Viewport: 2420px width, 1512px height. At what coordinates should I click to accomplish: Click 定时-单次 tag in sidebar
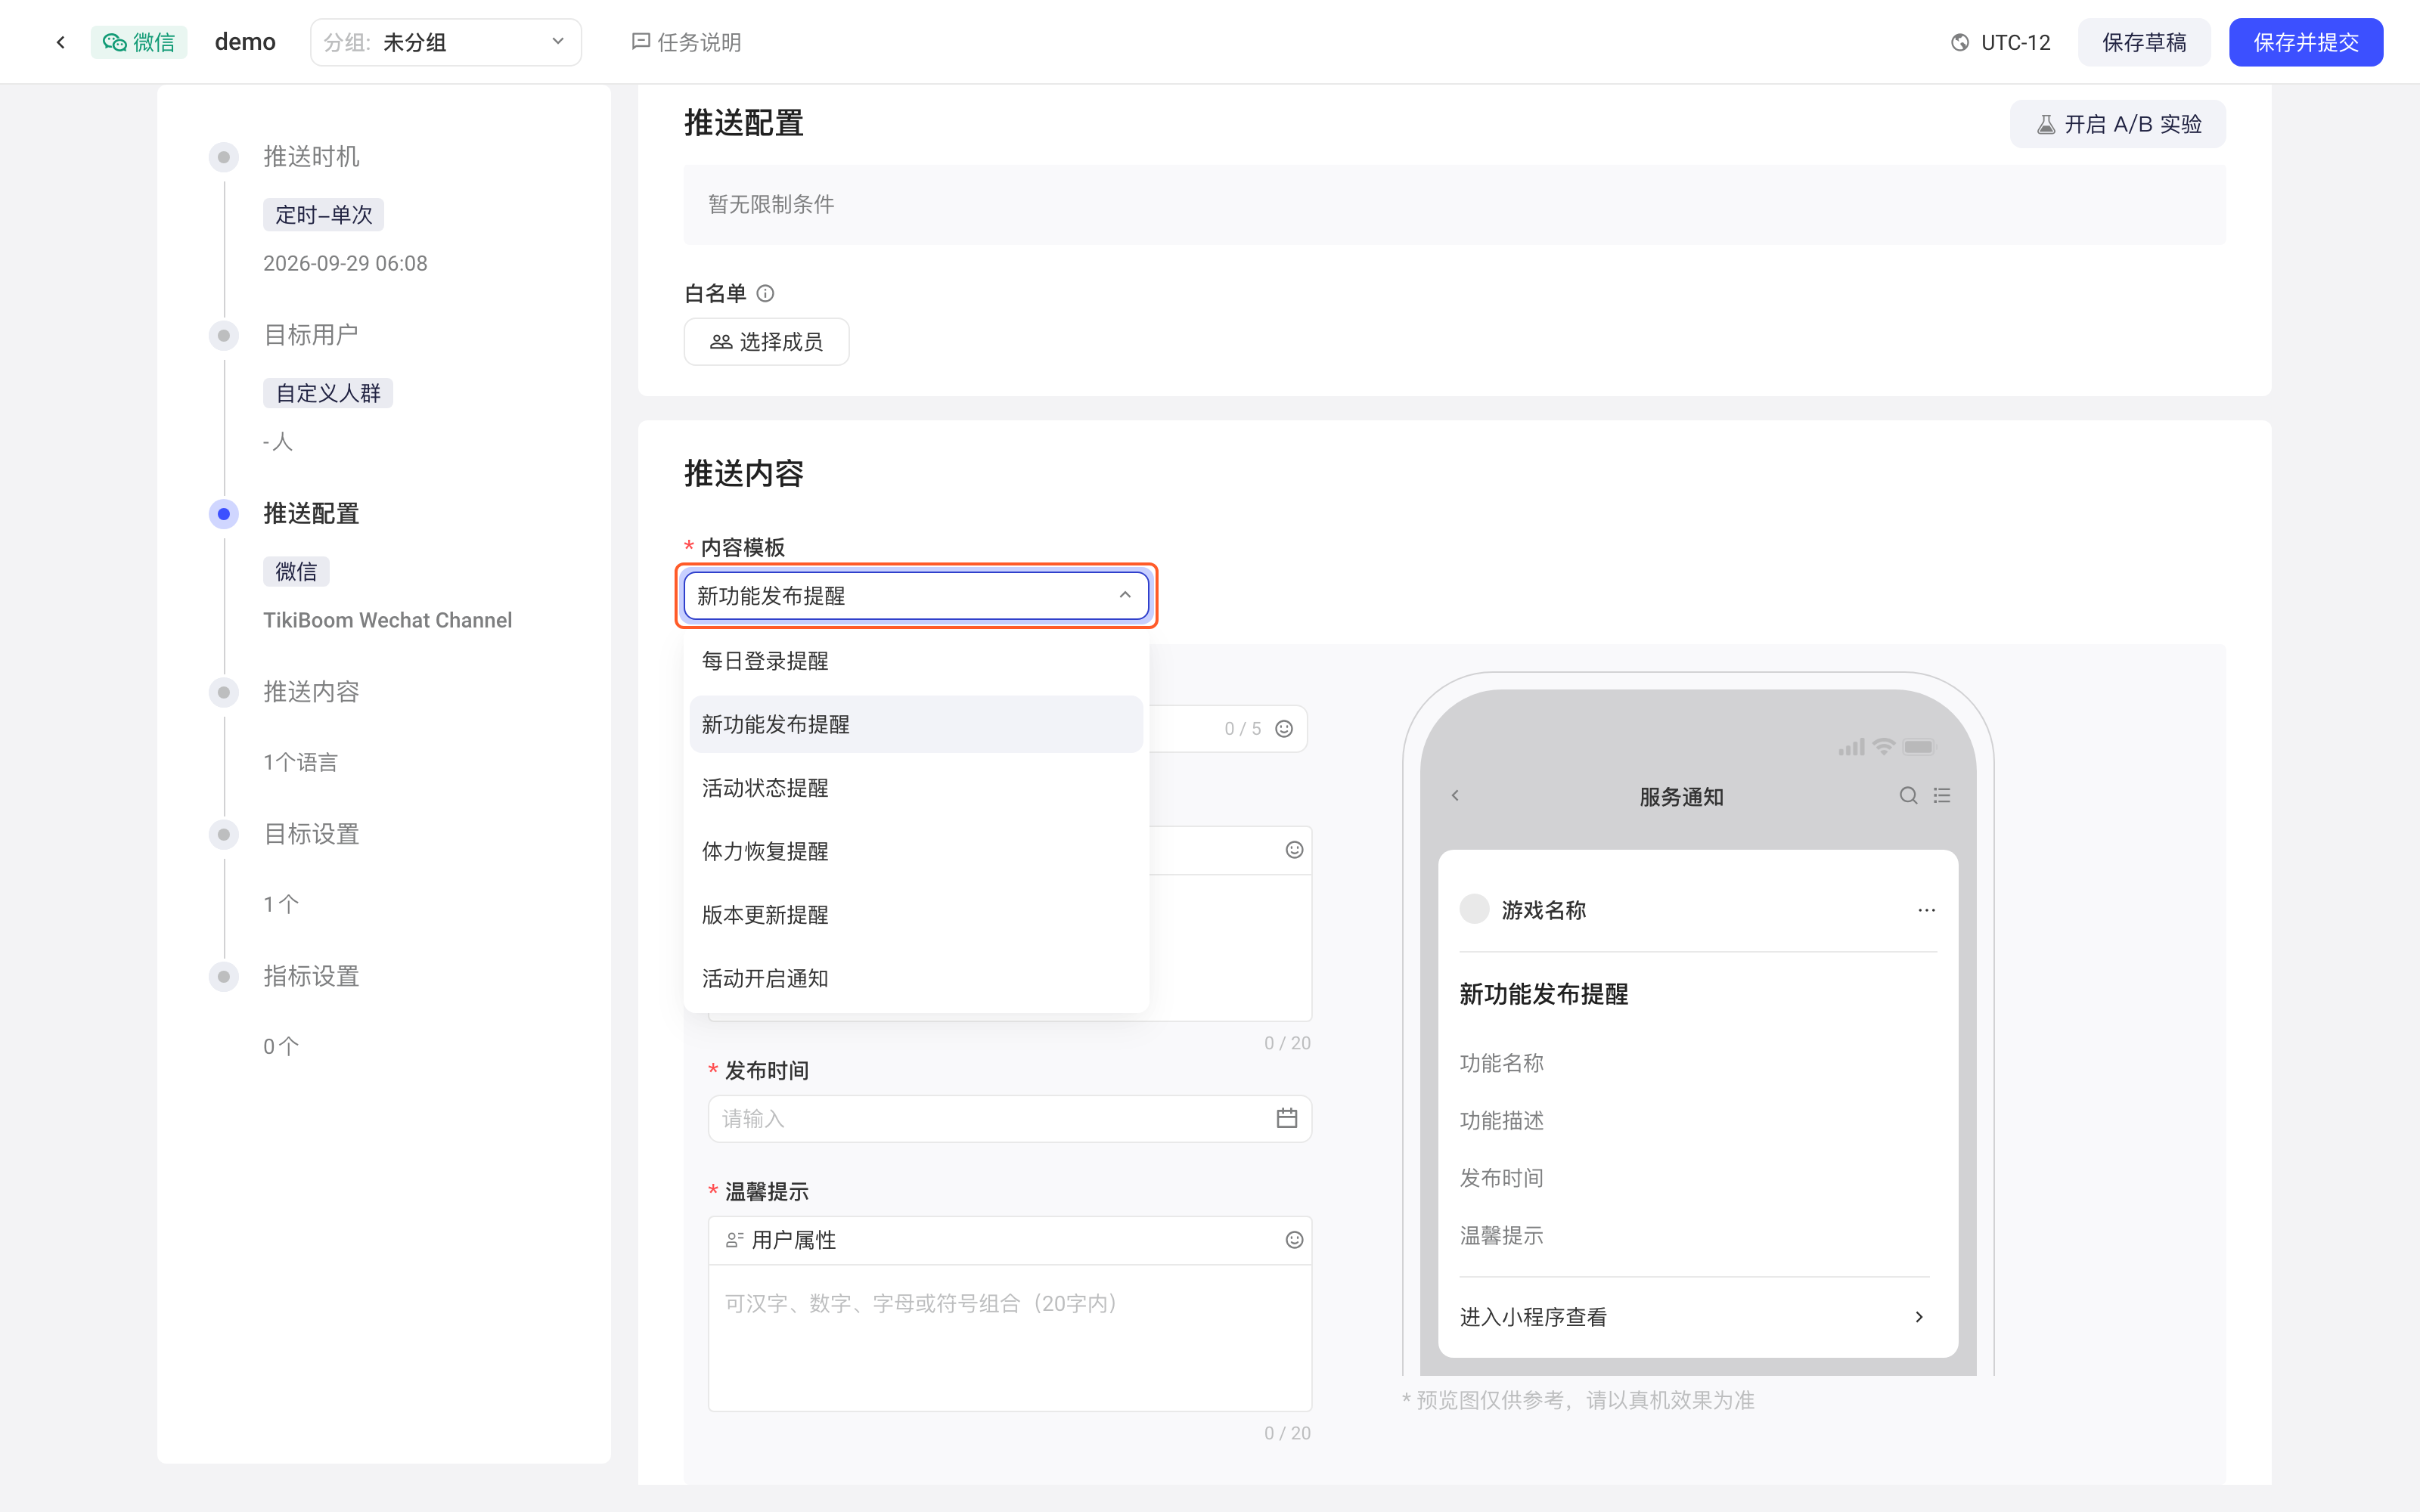[323, 215]
